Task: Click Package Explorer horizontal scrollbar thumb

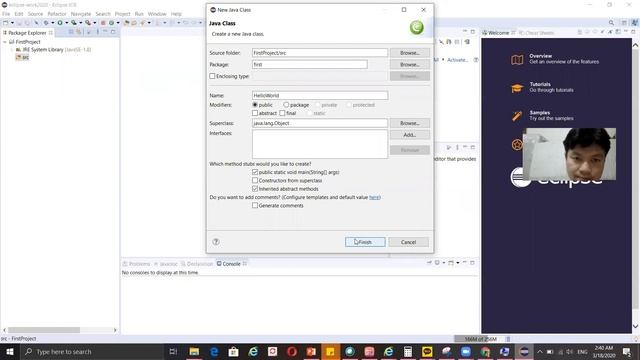Action: point(44,330)
